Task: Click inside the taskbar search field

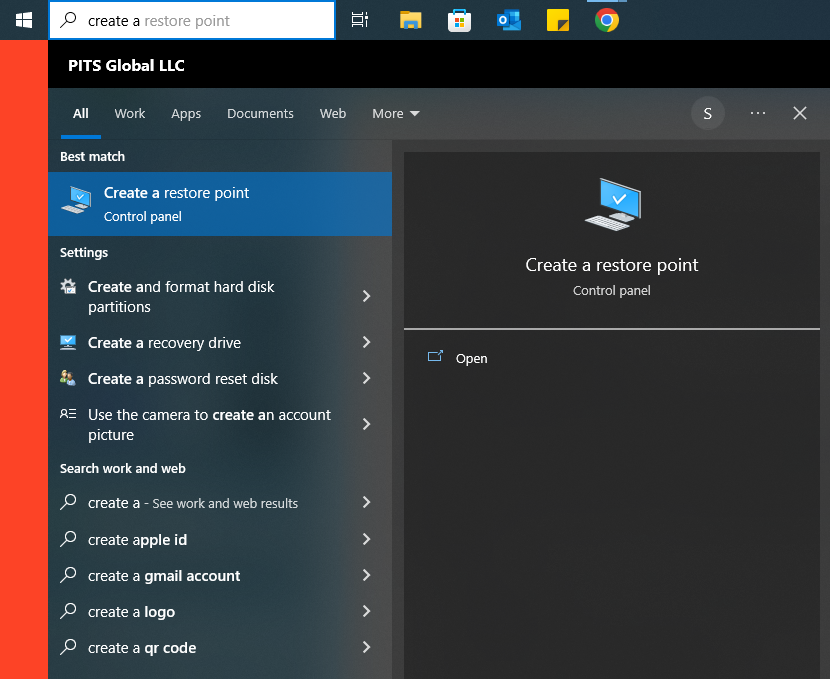Action: coord(192,20)
